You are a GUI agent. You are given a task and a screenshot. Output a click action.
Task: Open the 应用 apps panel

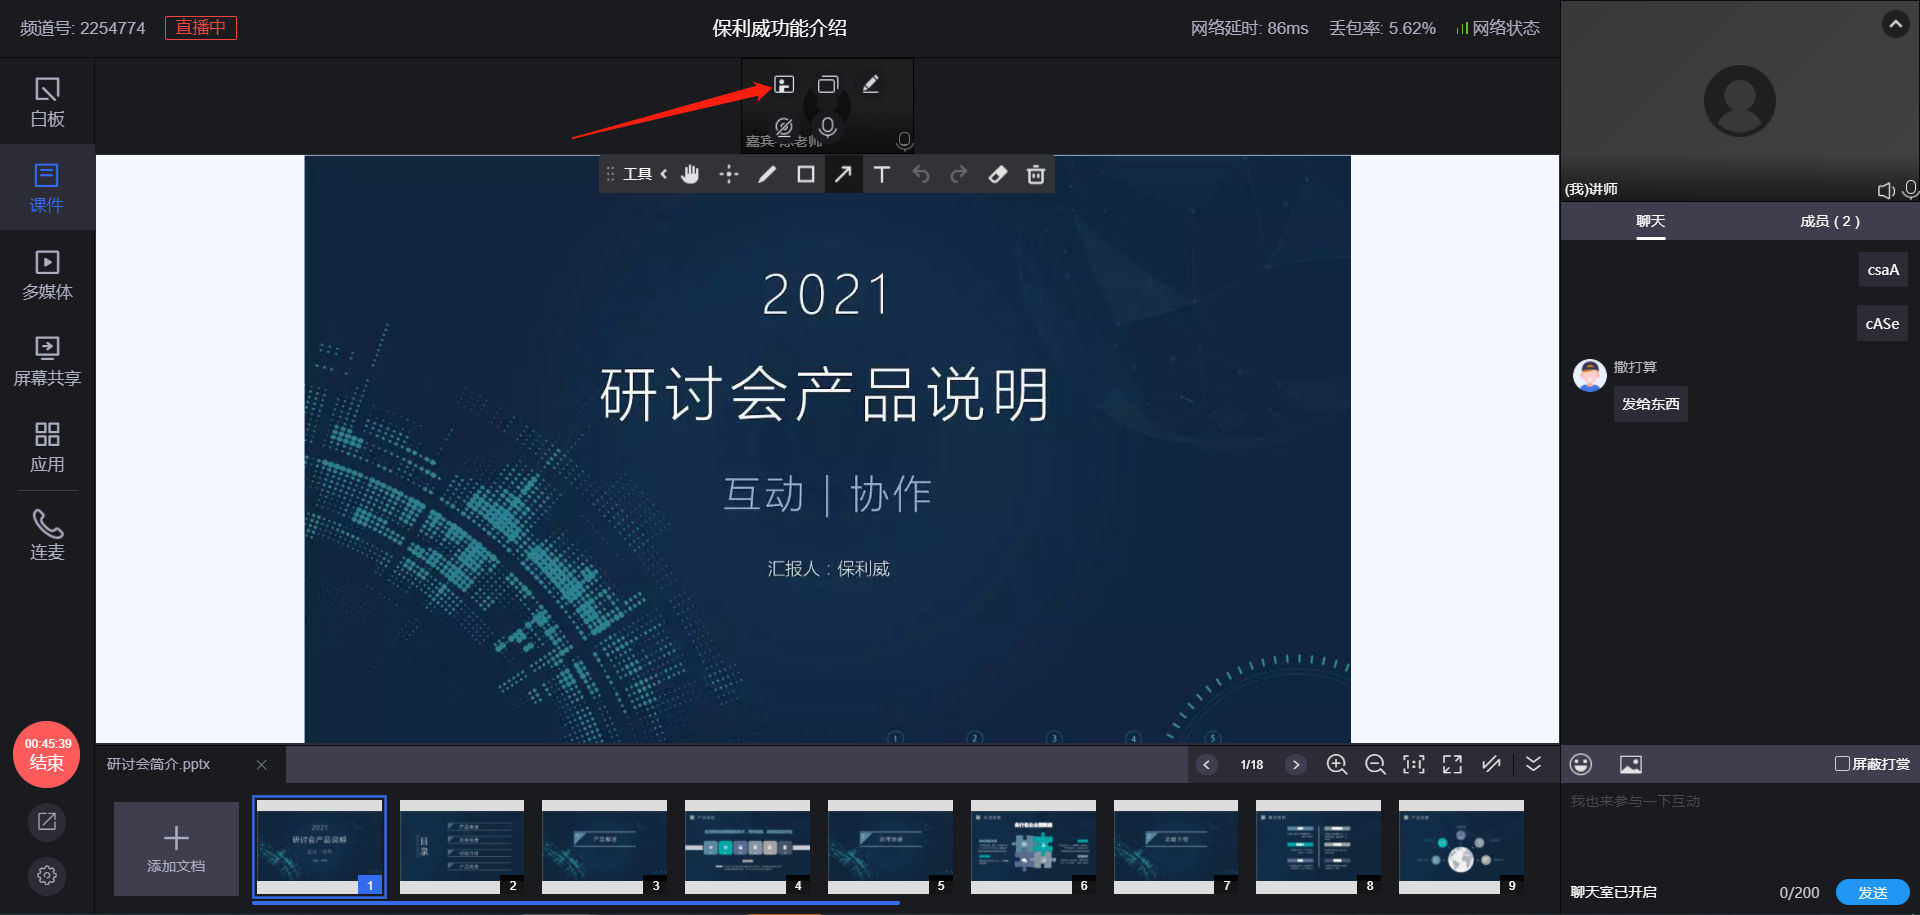[47, 447]
